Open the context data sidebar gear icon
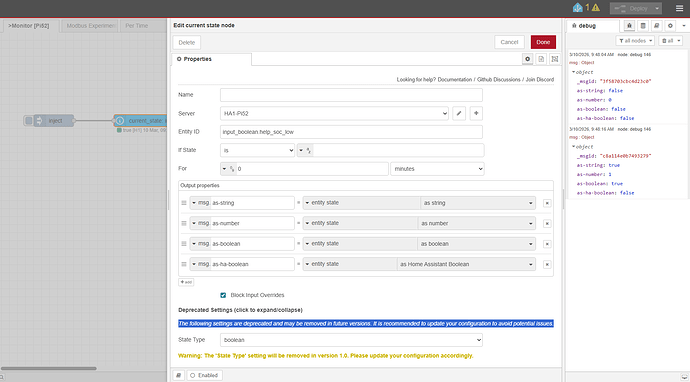The width and height of the screenshot is (690, 382). (670, 26)
